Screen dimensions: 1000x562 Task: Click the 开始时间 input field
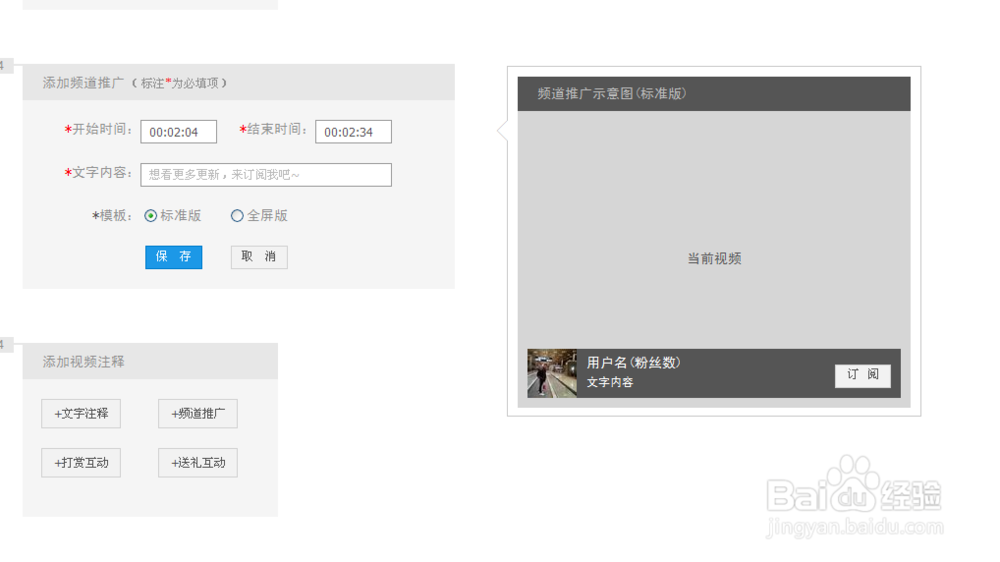coord(179,132)
